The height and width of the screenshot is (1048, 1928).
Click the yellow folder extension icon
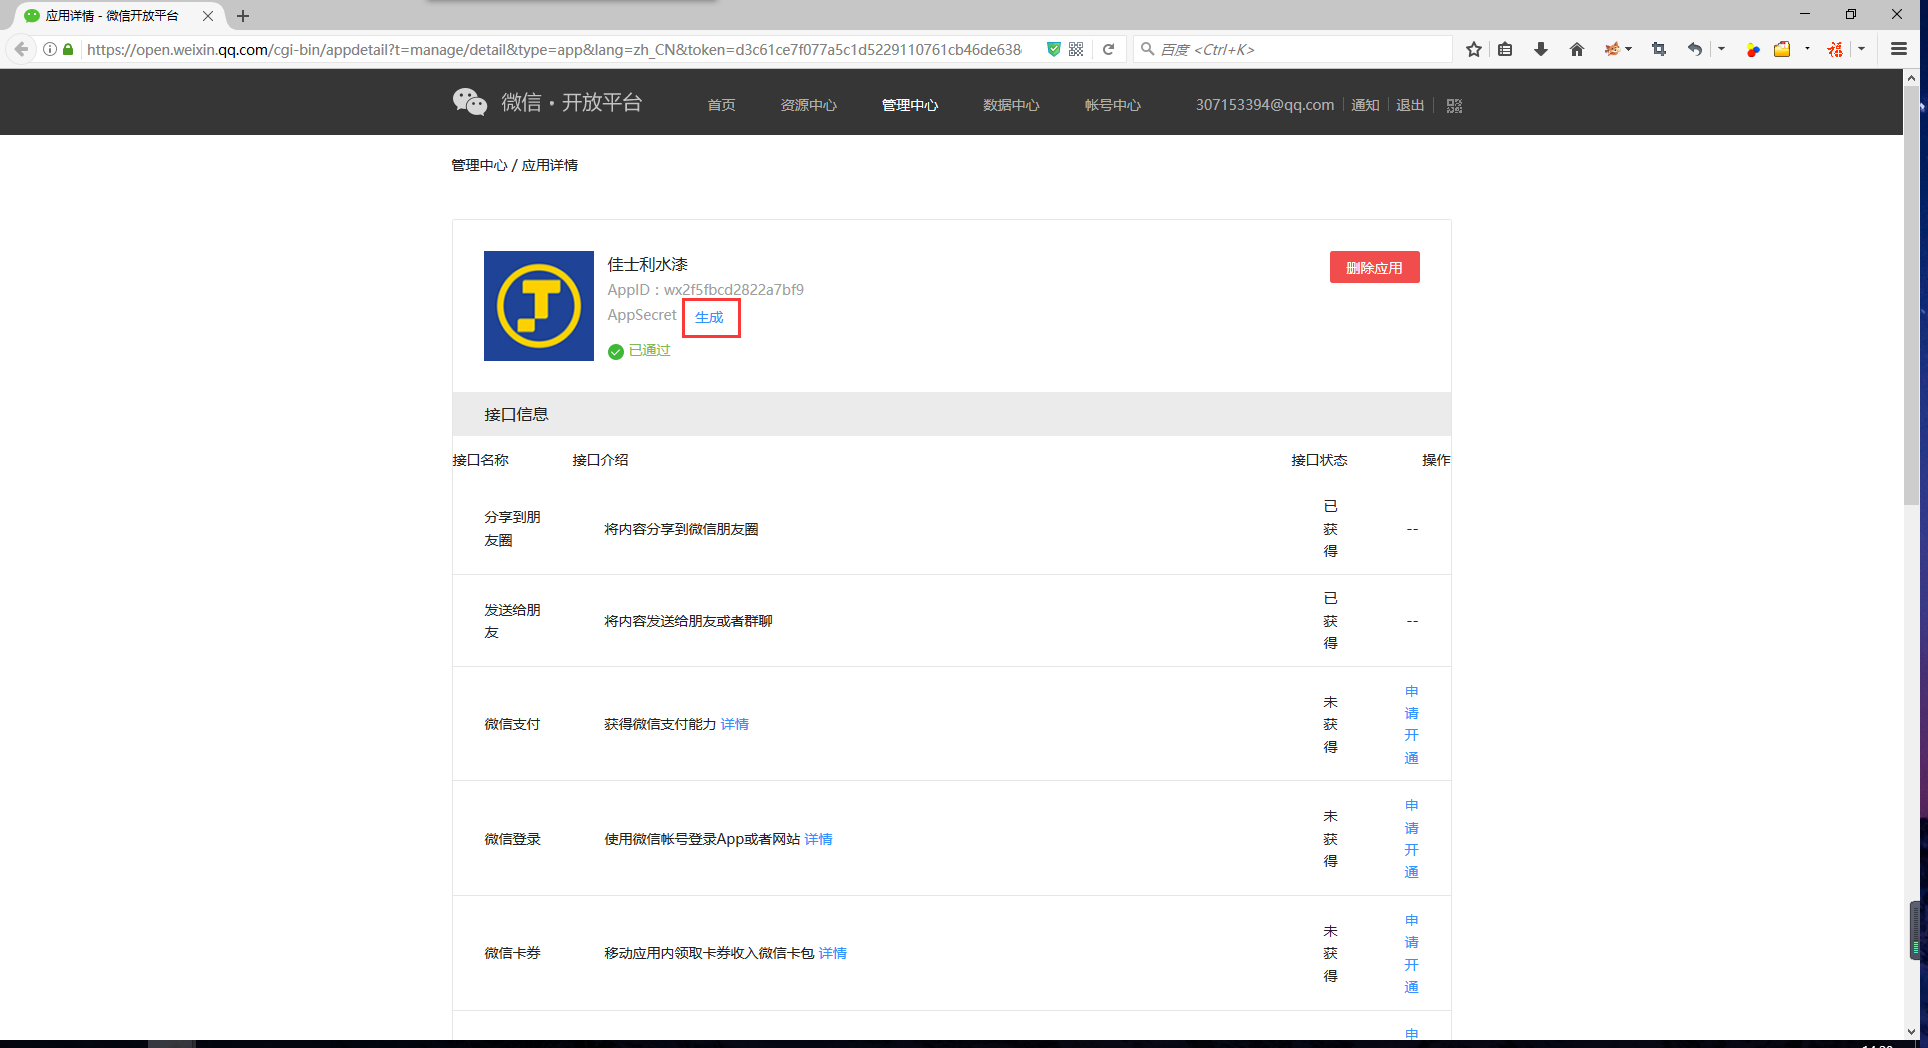[1782, 49]
